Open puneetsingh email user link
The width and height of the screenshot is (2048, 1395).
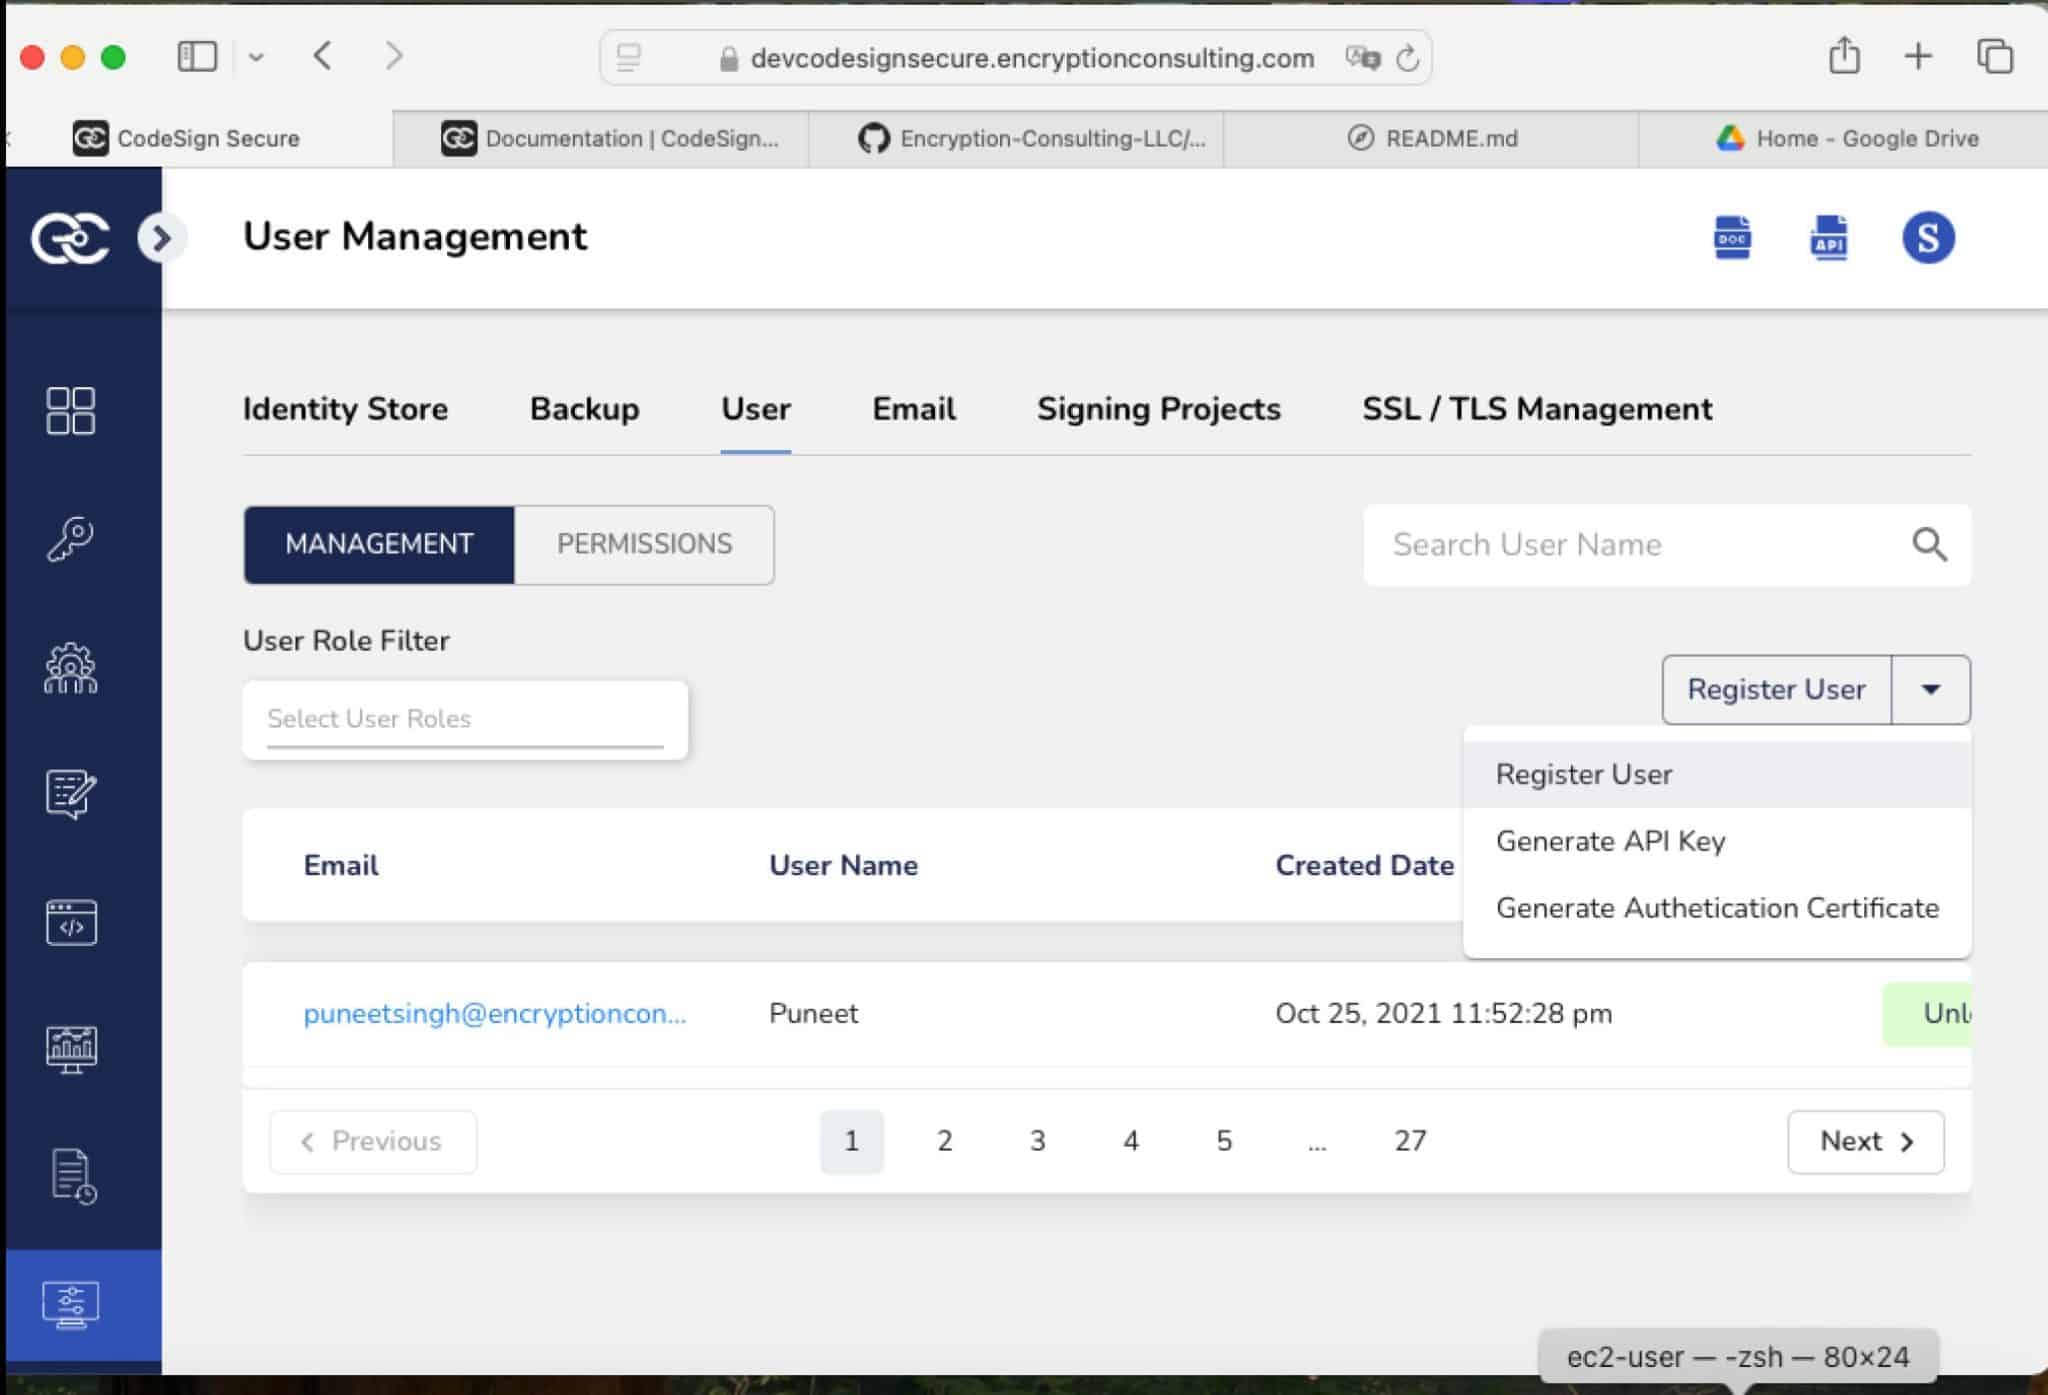494,1013
